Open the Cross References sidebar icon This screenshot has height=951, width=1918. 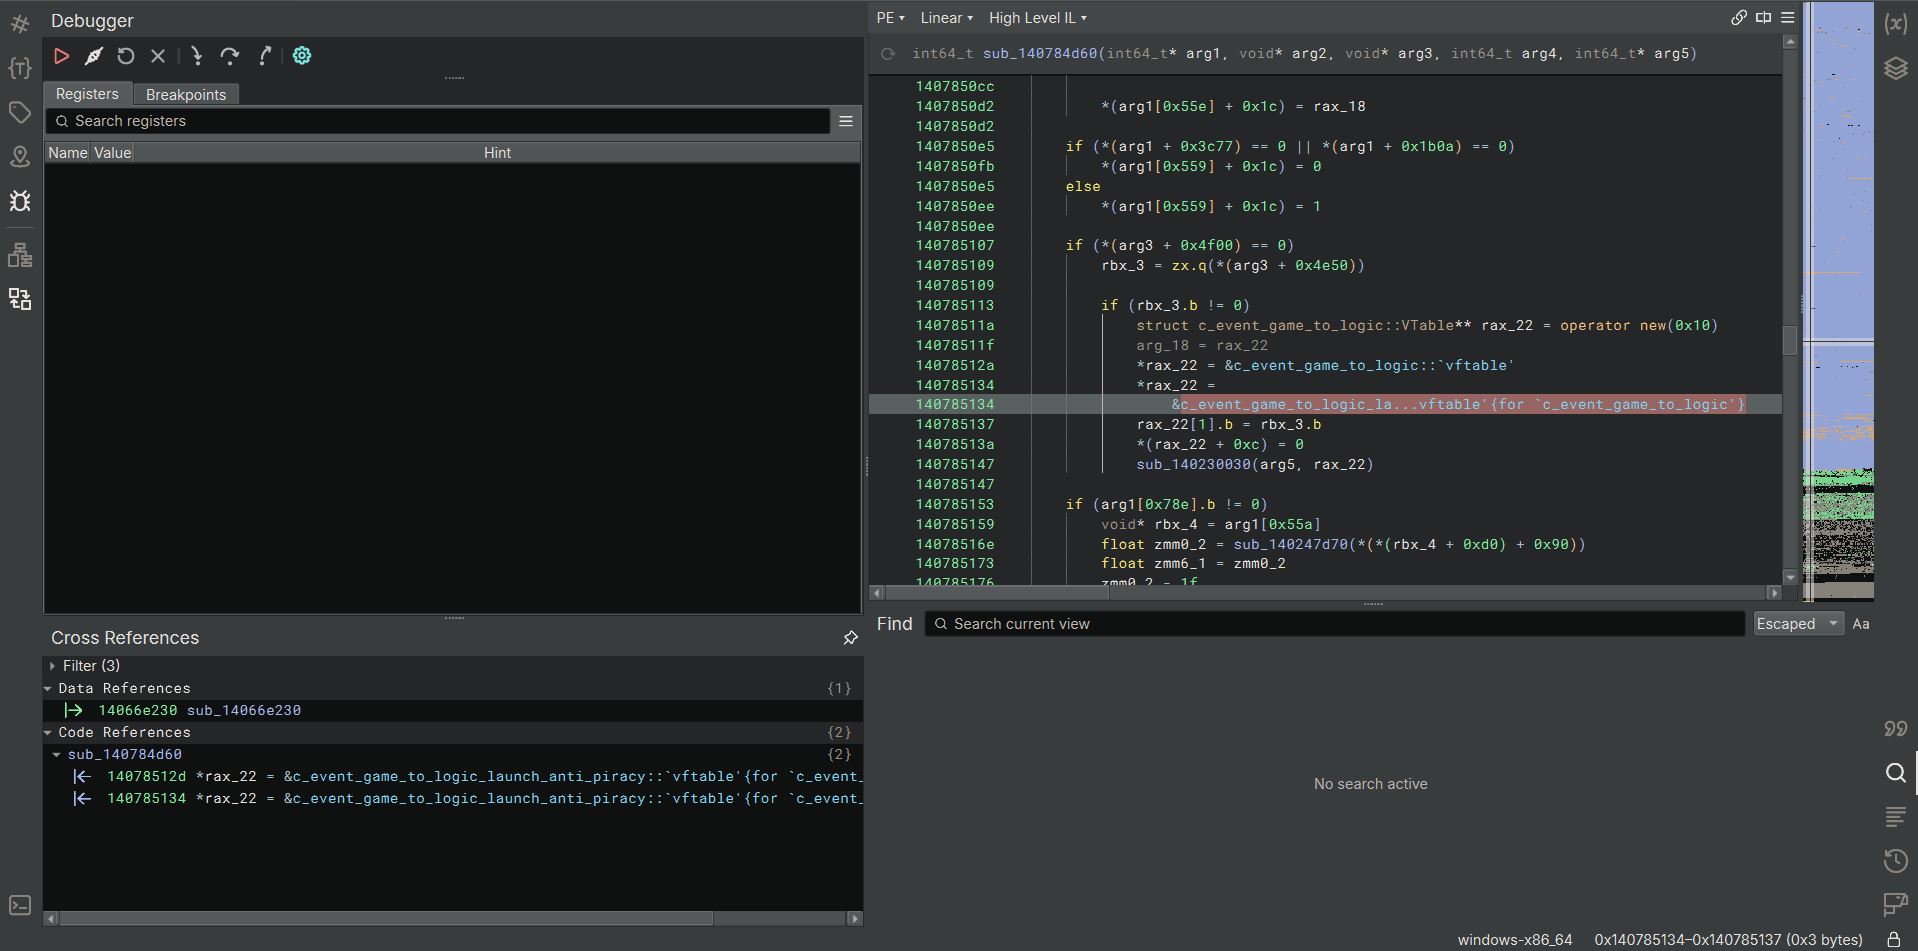(x=20, y=299)
